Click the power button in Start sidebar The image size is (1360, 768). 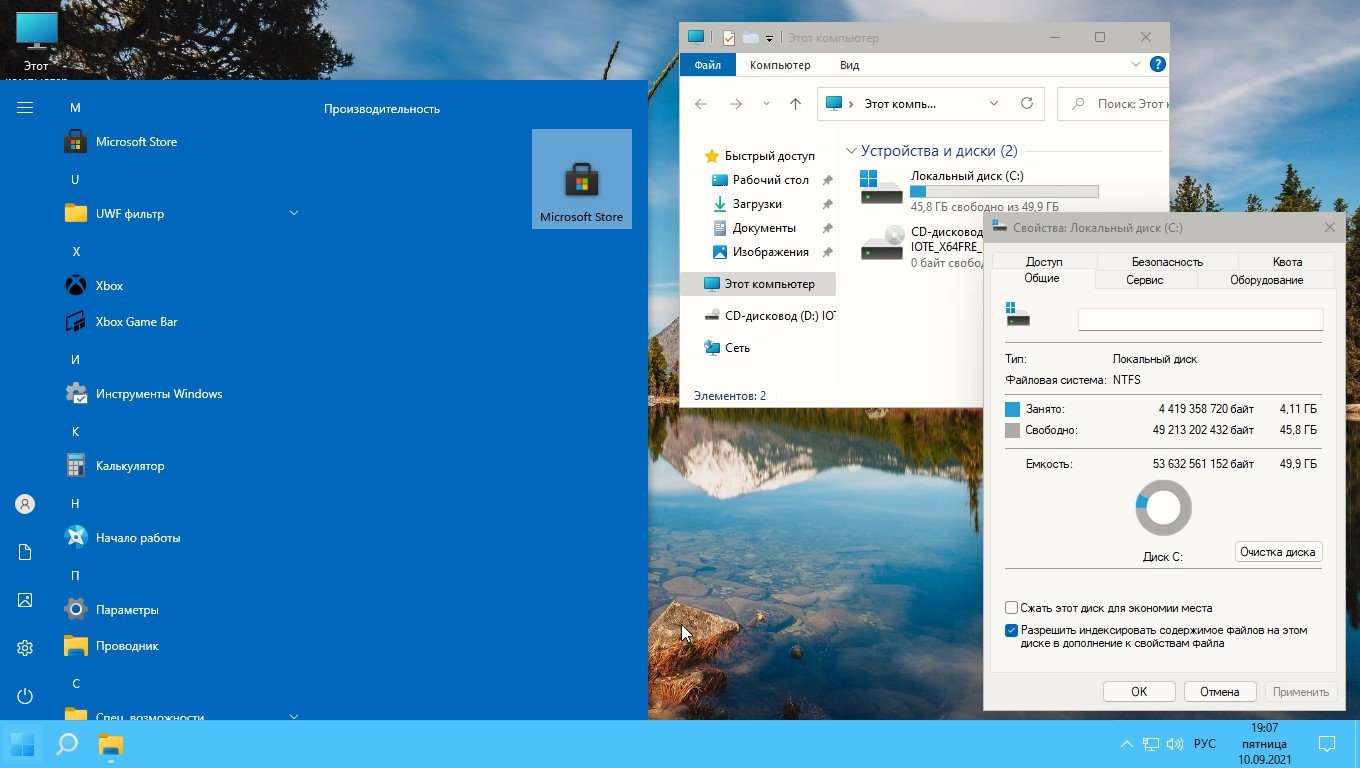25,696
